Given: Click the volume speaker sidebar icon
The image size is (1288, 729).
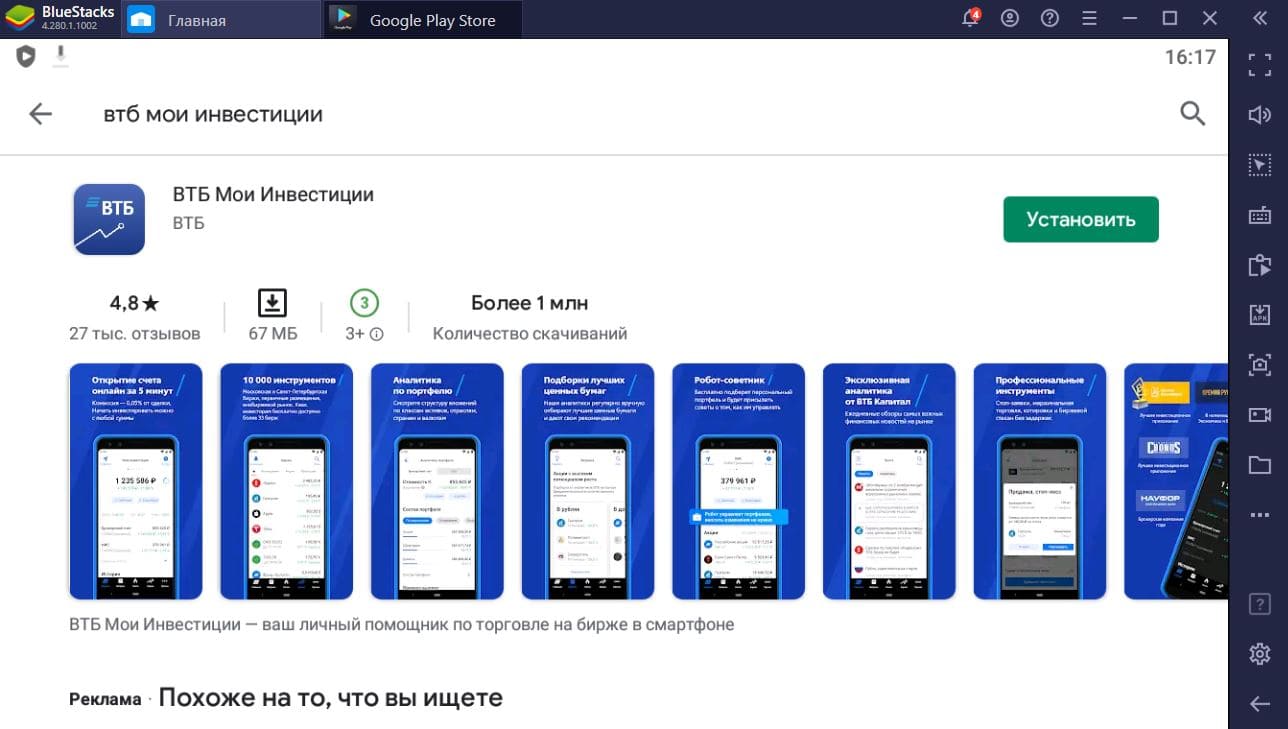Looking at the screenshot, I should (1259, 115).
